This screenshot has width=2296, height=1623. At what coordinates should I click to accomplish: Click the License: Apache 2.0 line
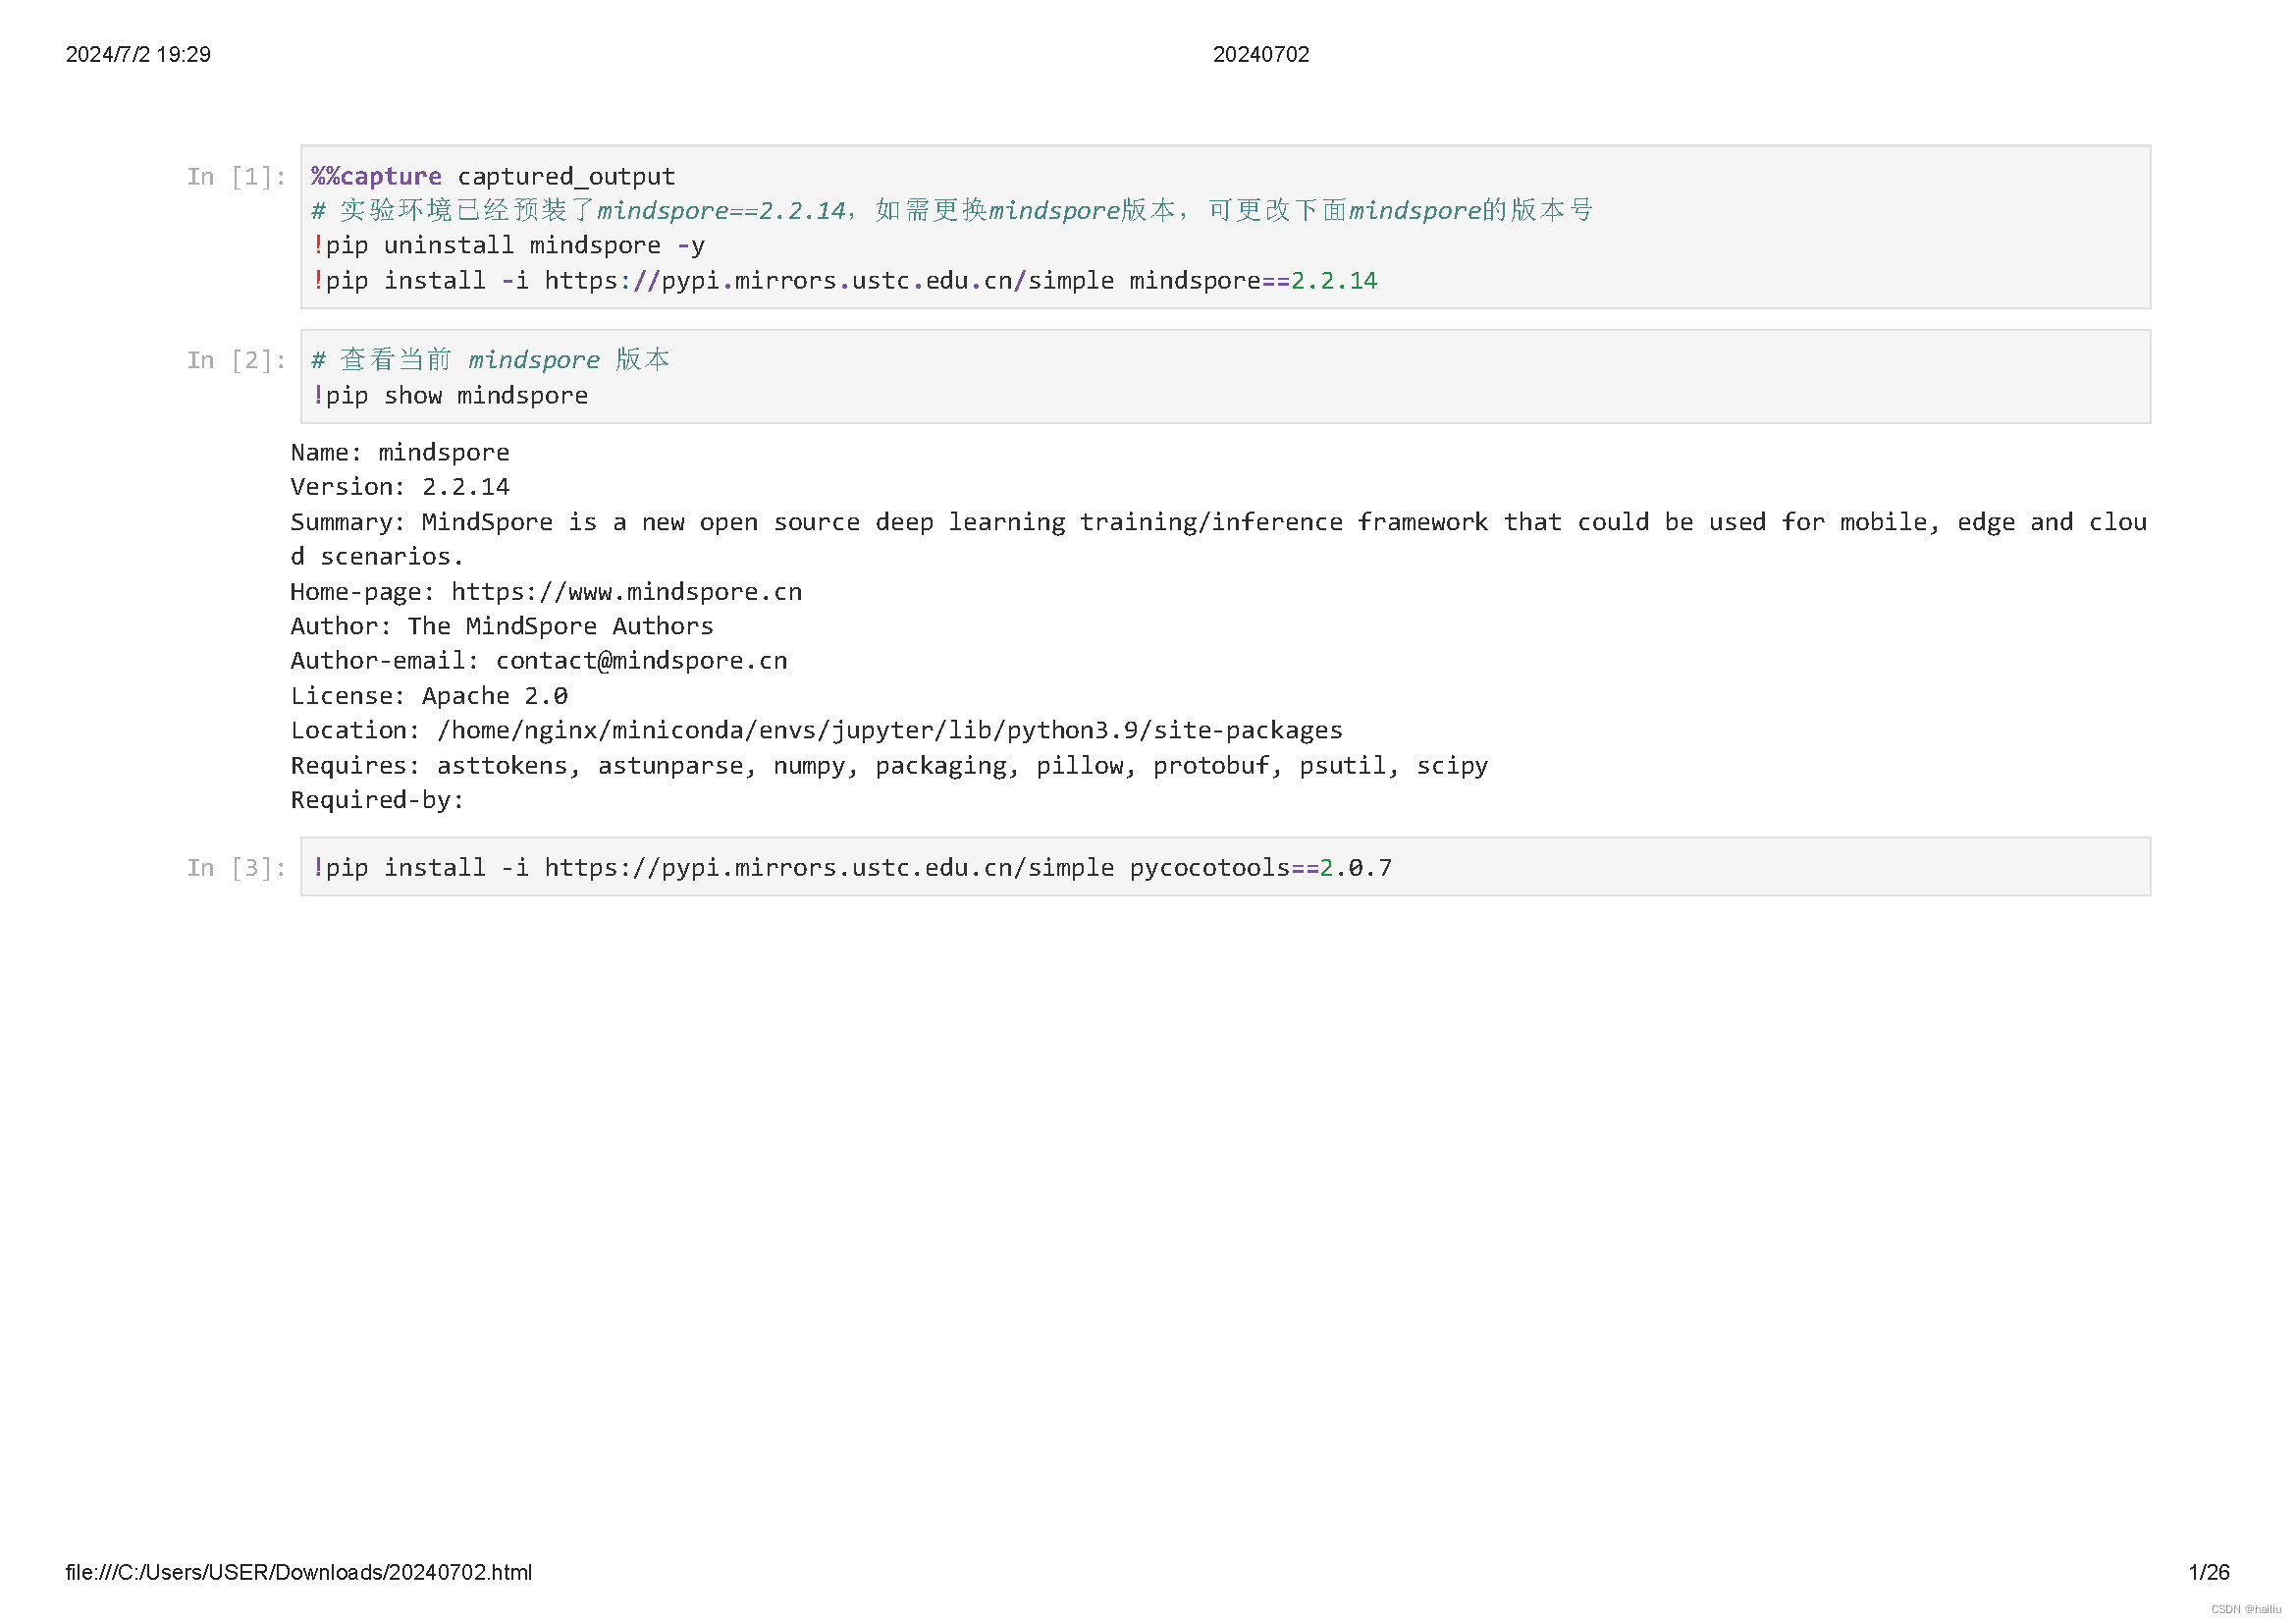(429, 696)
